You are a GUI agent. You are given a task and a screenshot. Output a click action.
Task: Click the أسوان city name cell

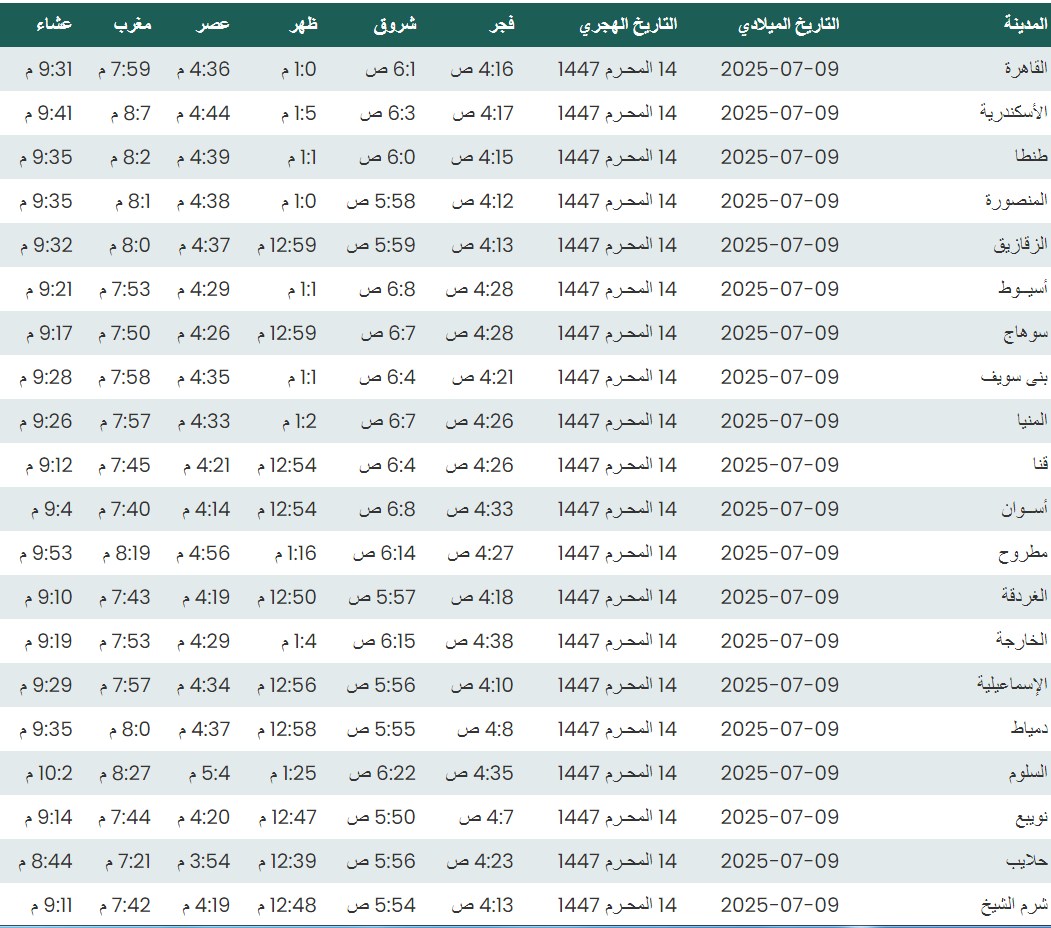pyautogui.click(x=1024, y=509)
